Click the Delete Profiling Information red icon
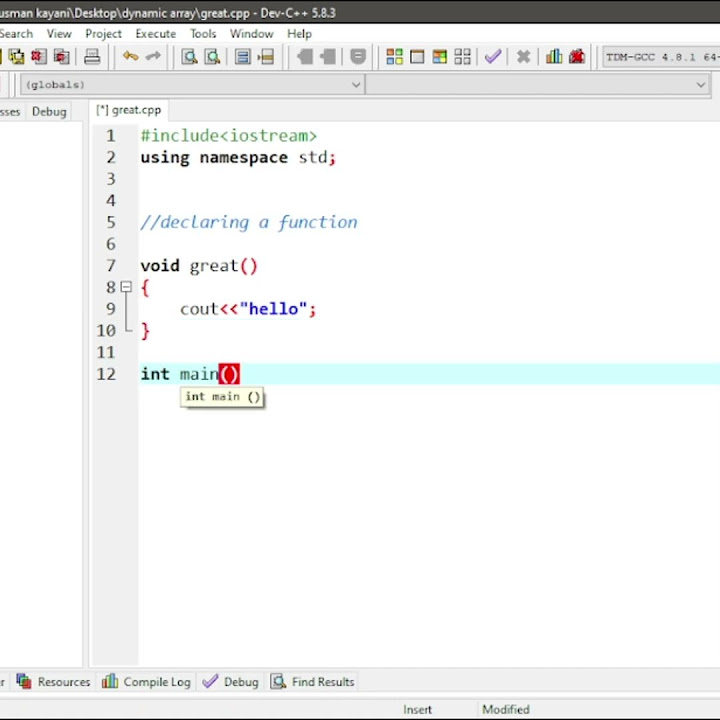The width and height of the screenshot is (720, 720). [577, 56]
